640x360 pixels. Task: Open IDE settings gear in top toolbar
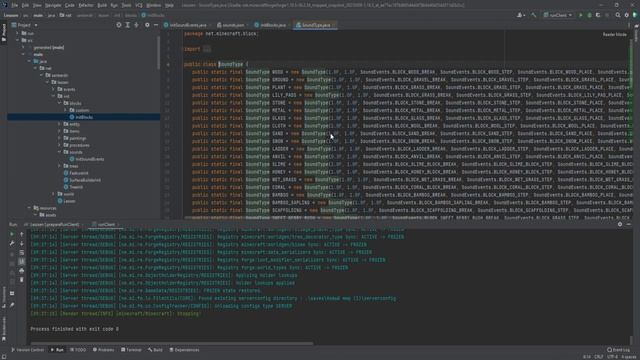(627, 15)
